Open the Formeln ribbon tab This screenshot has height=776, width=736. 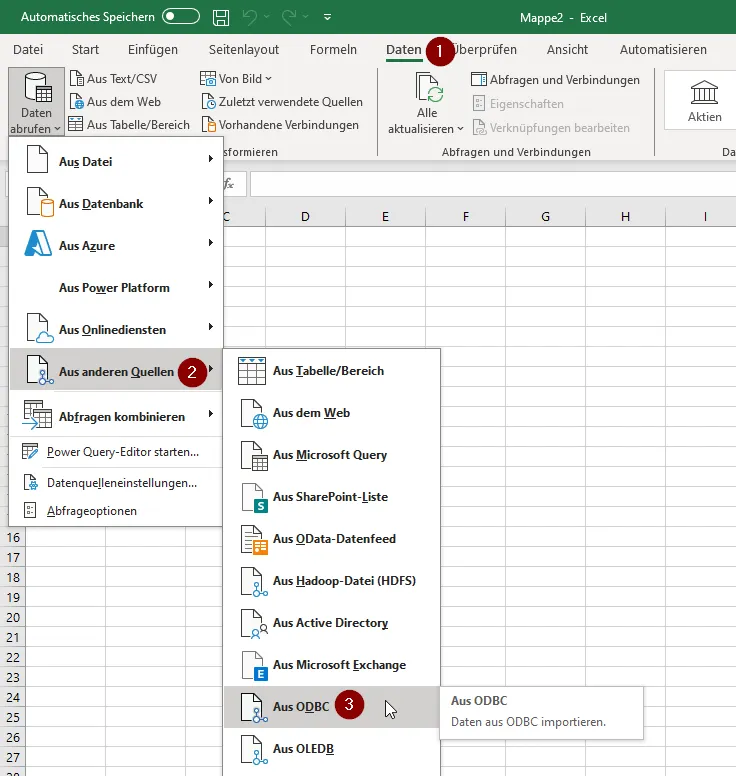tap(333, 50)
